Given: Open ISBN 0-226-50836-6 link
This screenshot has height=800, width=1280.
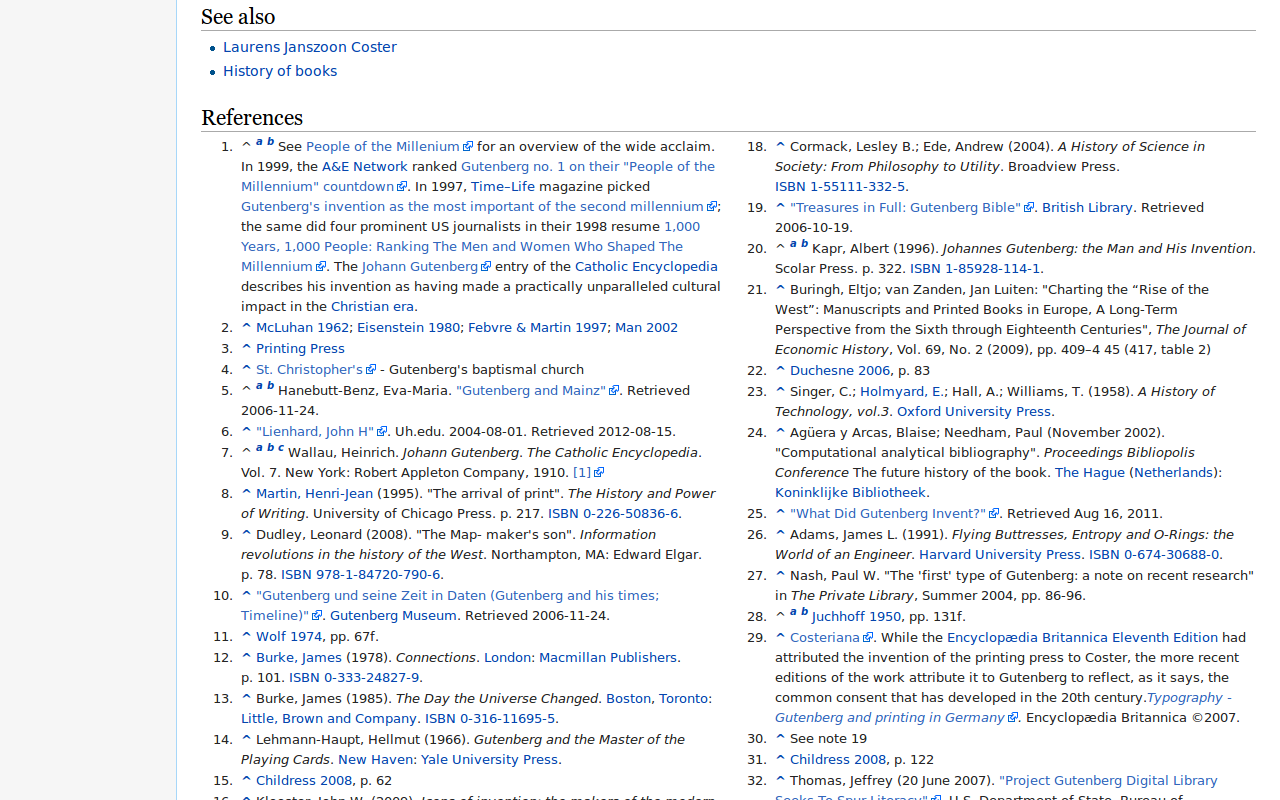Looking at the screenshot, I should tap(613, 513).
